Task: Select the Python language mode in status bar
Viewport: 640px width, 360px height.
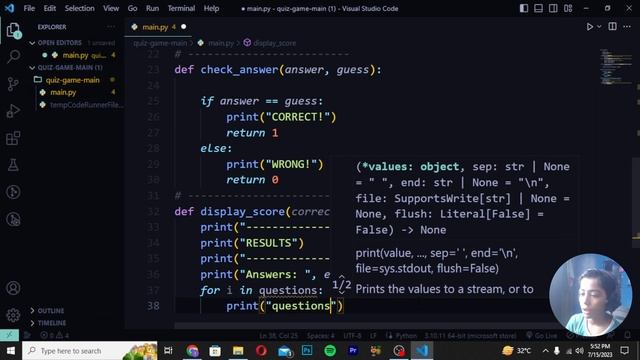Action: coord(406,336)
